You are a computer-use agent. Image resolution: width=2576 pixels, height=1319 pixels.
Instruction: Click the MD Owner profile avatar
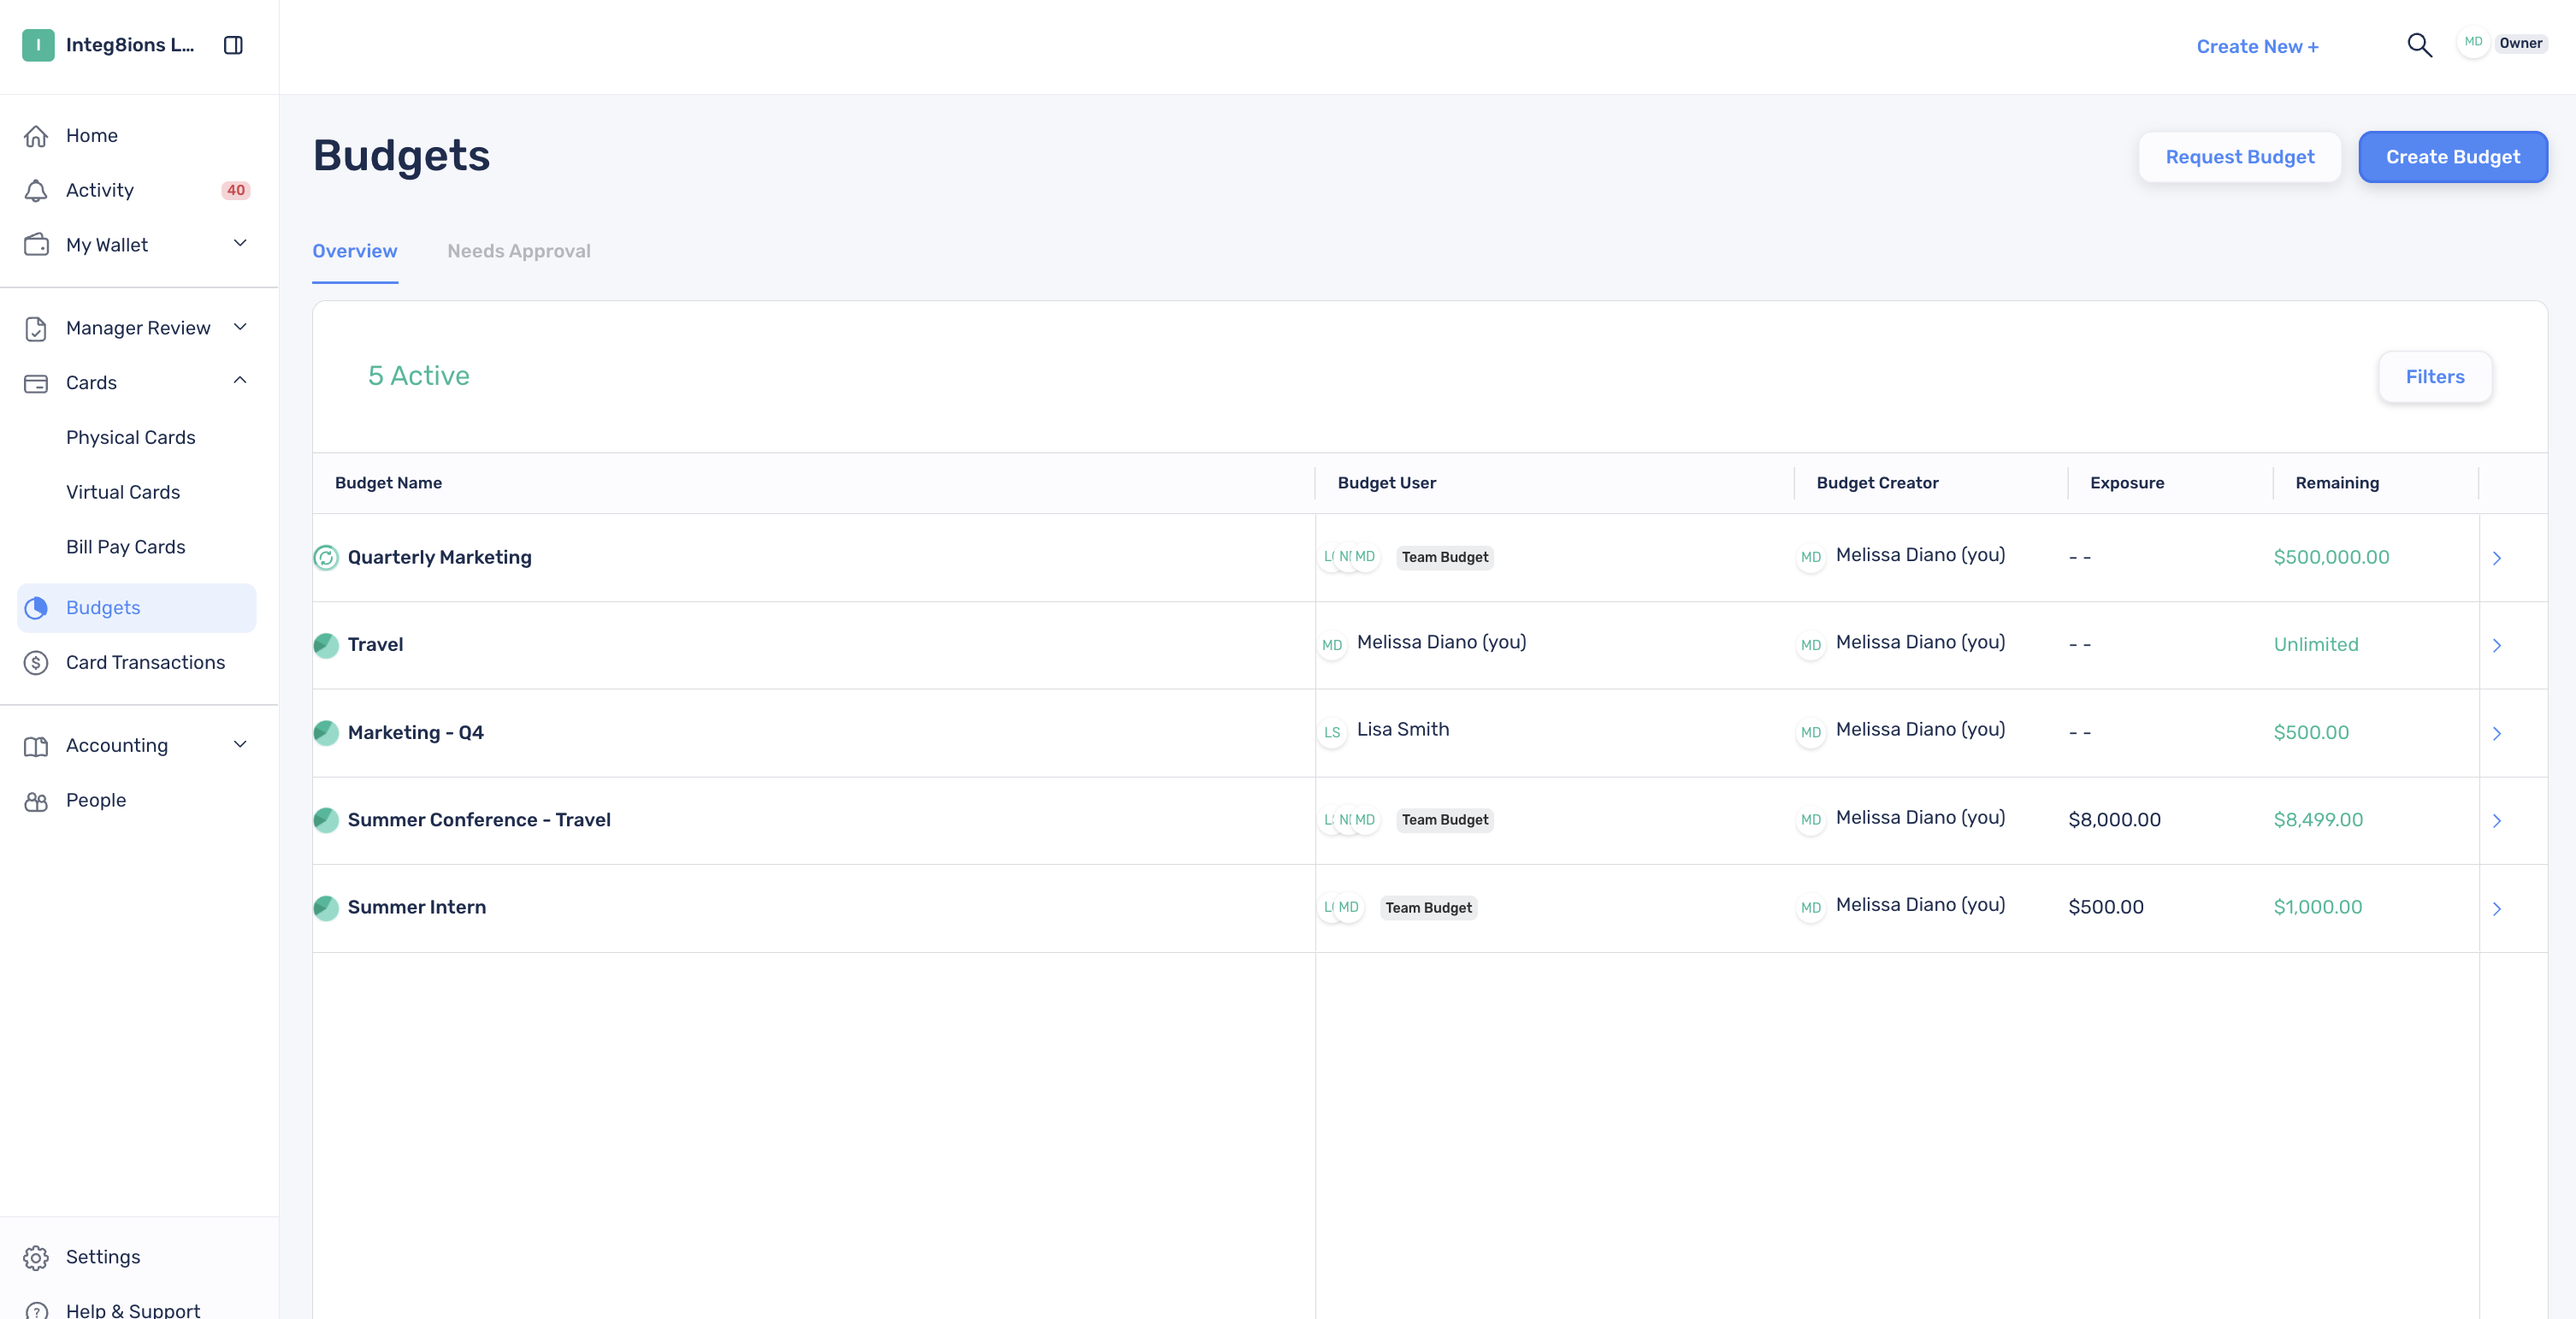point(2473,43)
